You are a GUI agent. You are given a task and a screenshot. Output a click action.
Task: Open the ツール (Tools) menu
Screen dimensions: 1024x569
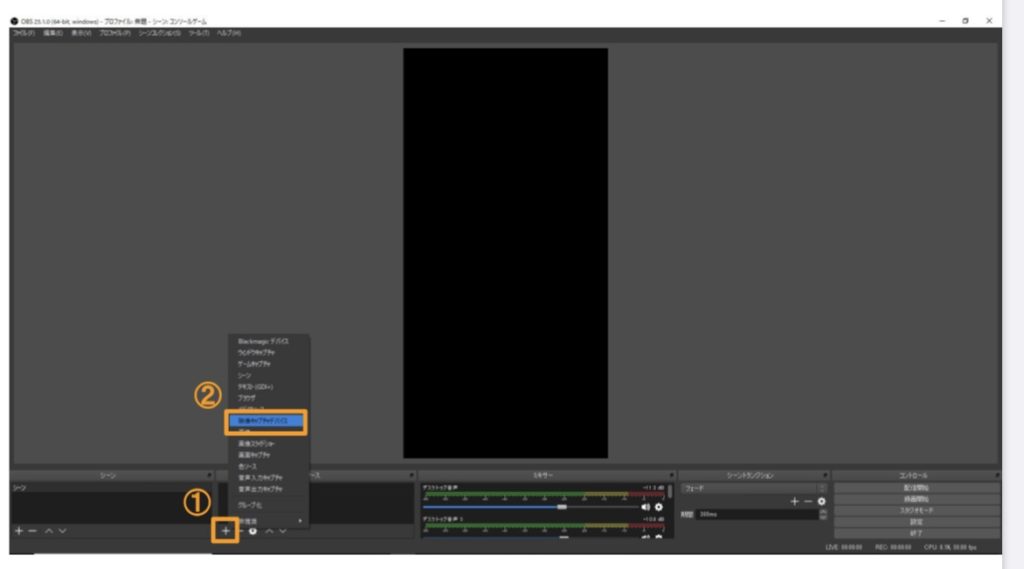pyautogui.click(x=199, y=33)
